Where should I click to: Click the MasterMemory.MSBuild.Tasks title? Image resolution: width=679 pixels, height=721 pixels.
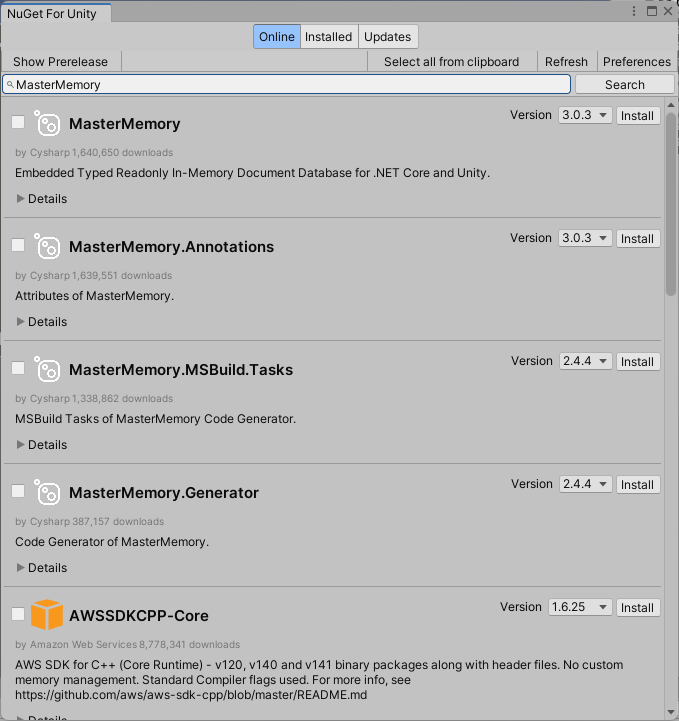point(181,370)
